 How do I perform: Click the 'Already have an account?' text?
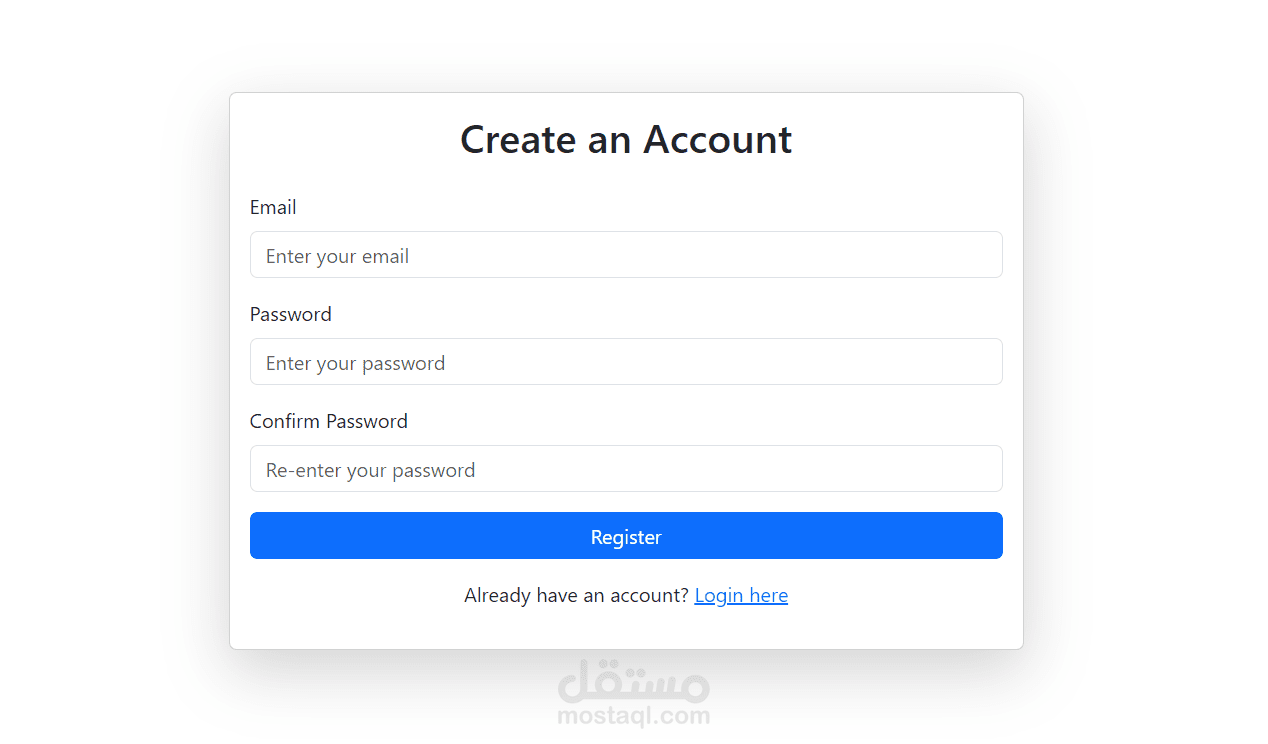(x=576, y=596)
